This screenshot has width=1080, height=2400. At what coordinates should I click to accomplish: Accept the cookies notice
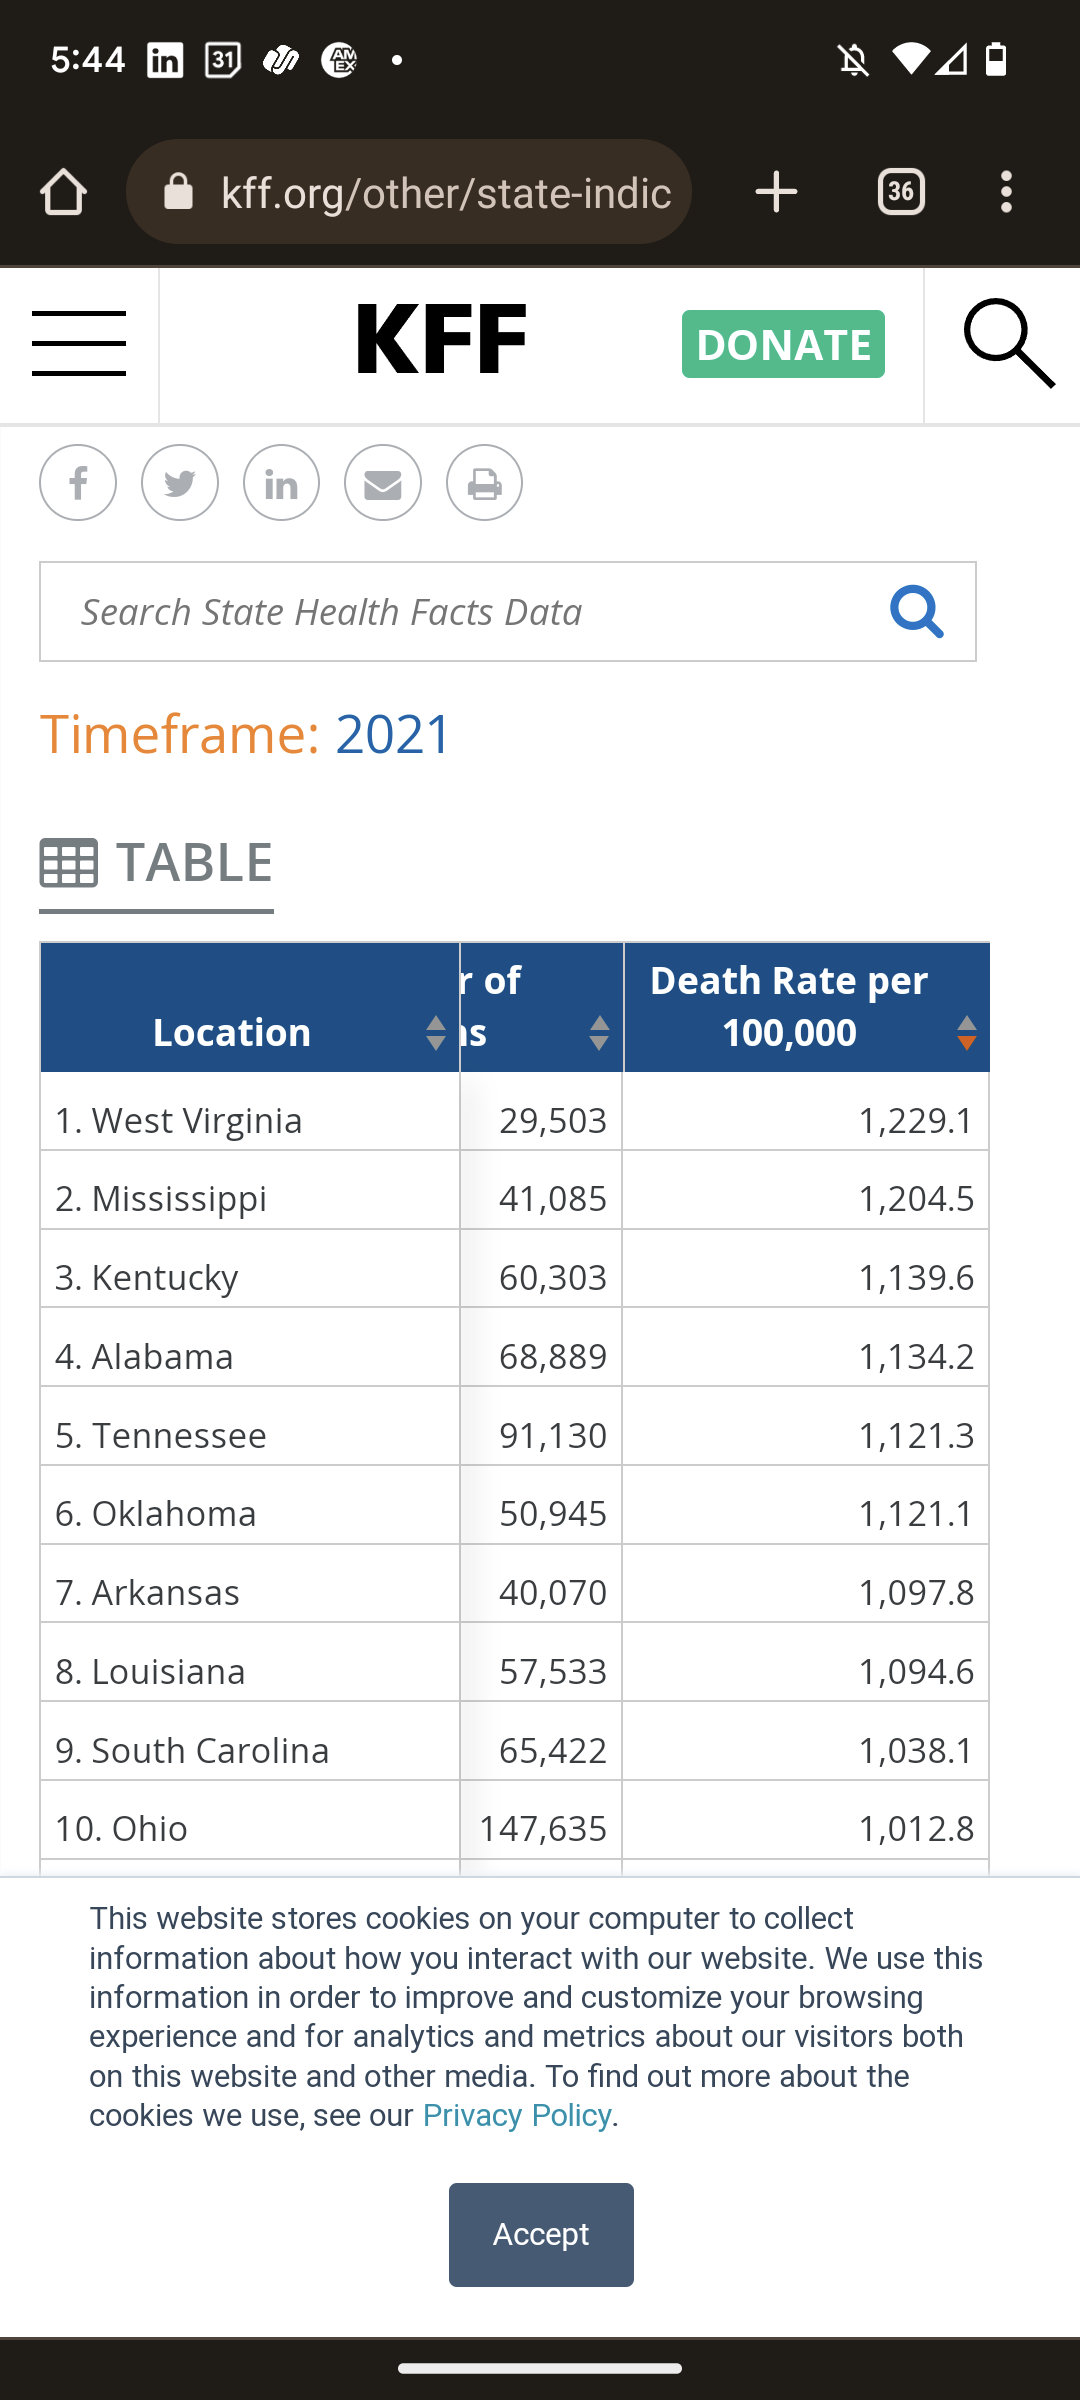(541, 2234)
